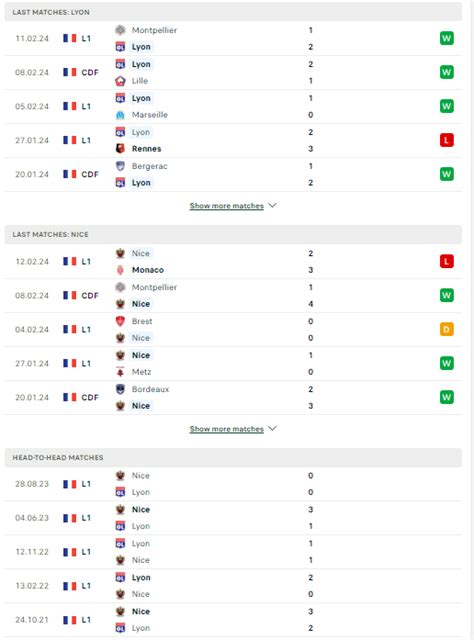Select the Last Matches: Nice section header
This screenshot has height=640, width=474.
[233, 234]
